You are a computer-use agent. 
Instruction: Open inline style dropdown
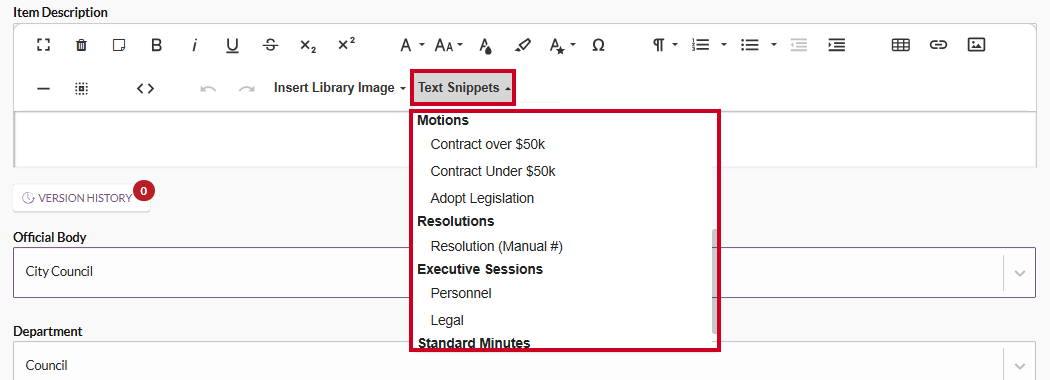tap(562, 45)
